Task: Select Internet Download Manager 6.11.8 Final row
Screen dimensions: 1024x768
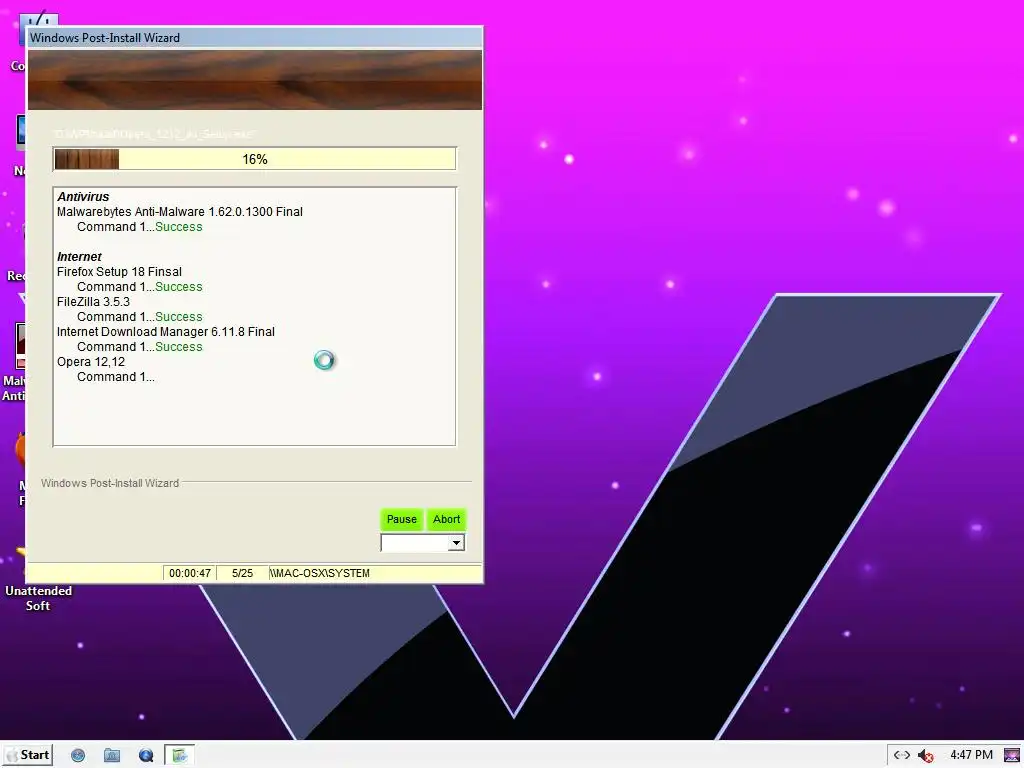Action: coord(166,332)
